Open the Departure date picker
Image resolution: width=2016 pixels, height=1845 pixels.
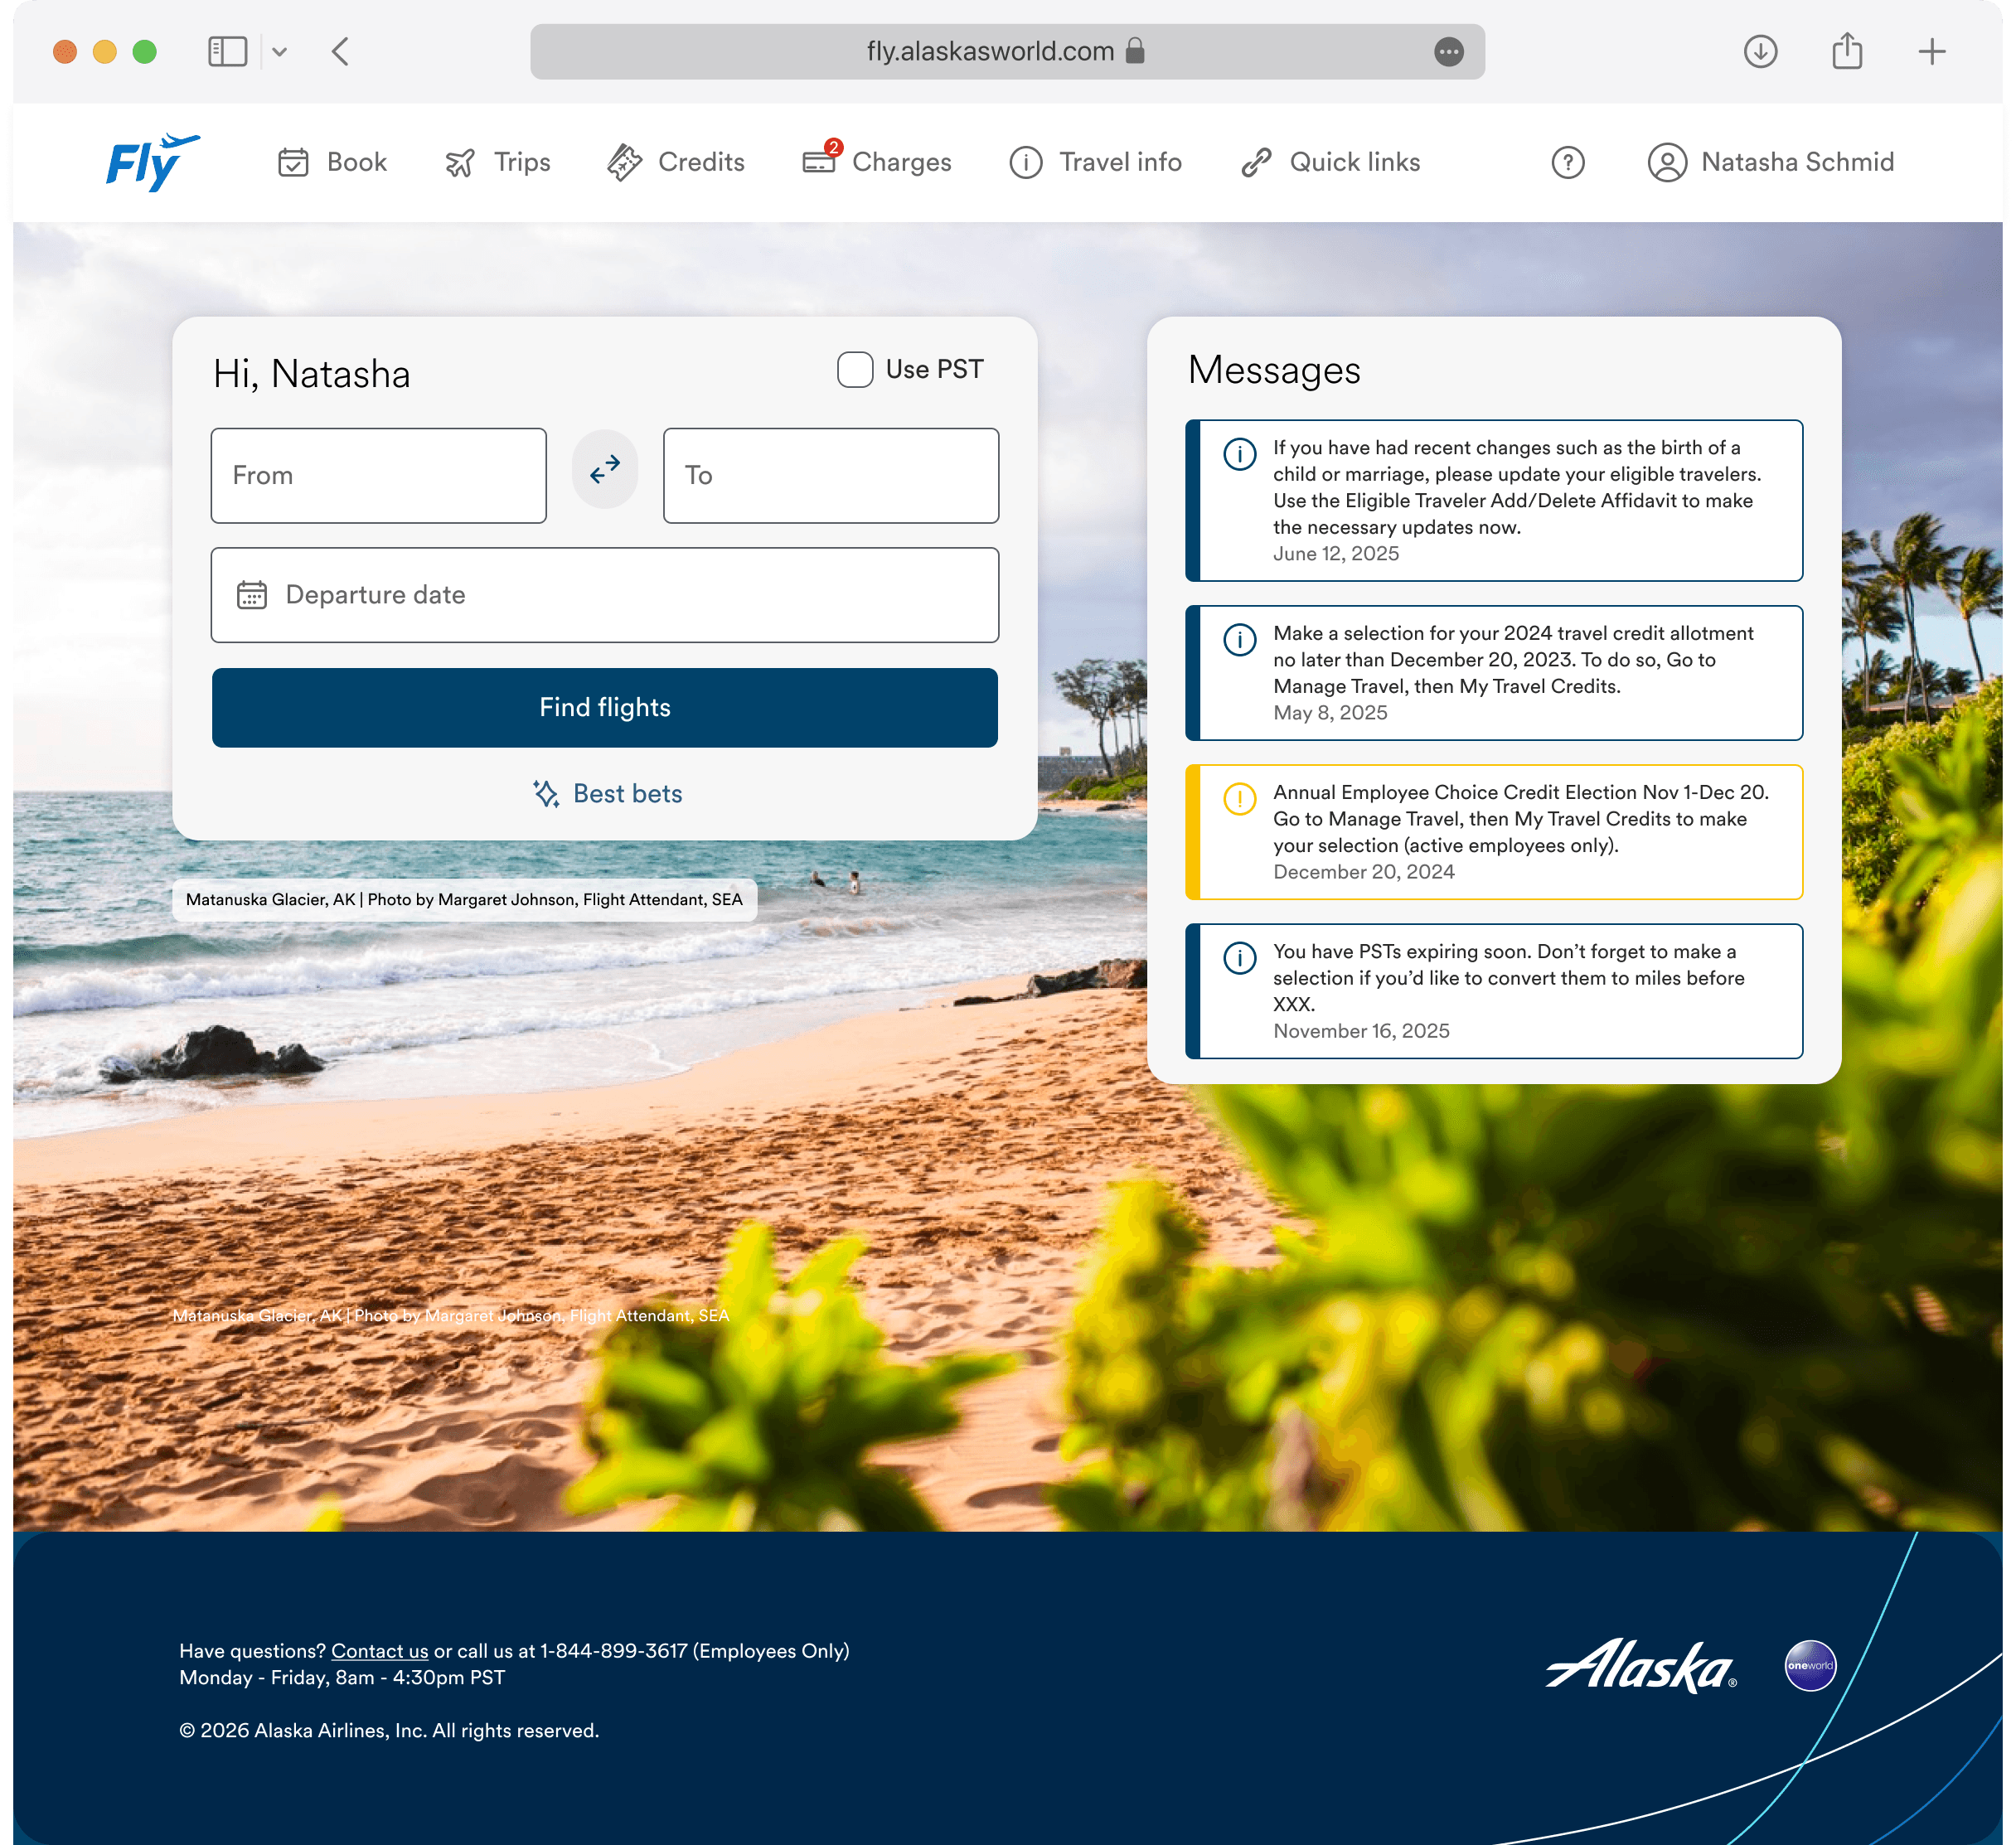coord(604,595)
